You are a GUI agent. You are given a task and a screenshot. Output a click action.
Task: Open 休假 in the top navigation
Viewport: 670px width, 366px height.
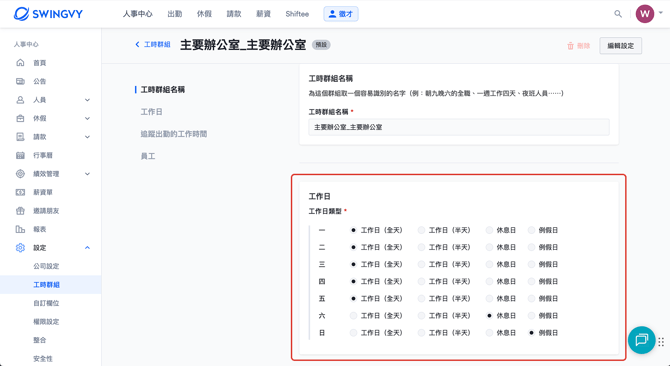tap(204, 14)
